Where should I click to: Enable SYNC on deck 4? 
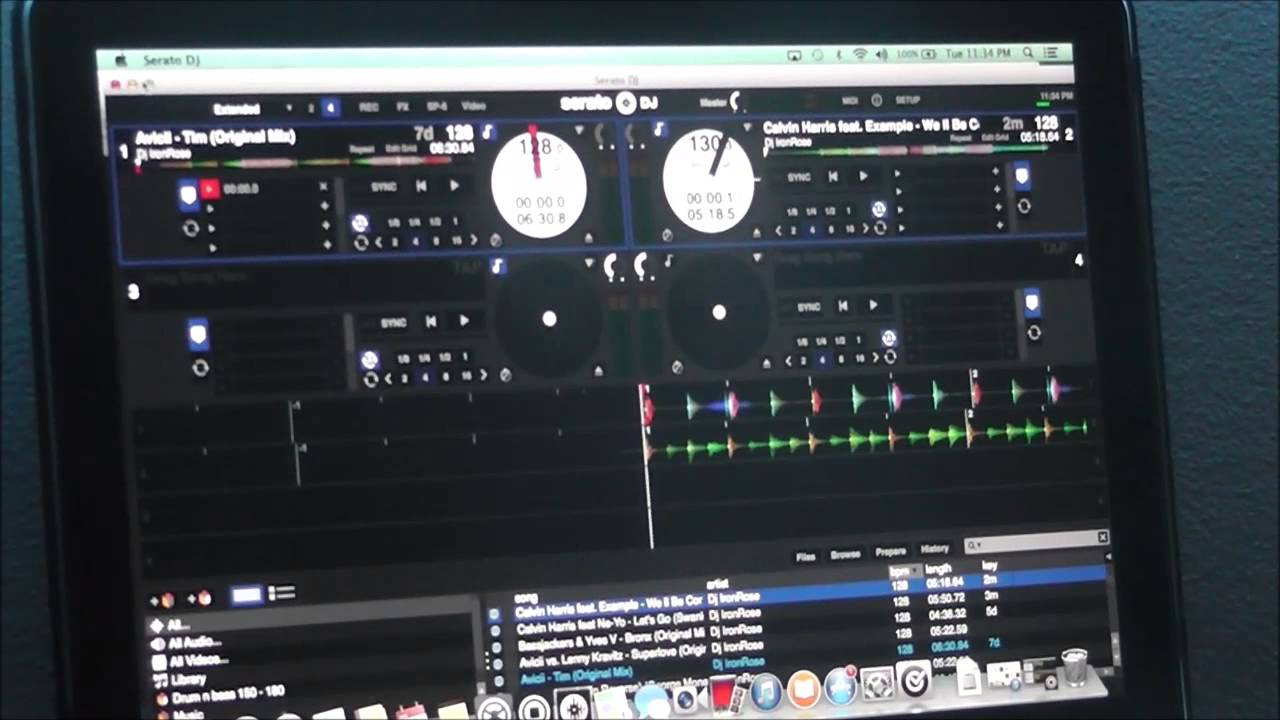point(808,306)
